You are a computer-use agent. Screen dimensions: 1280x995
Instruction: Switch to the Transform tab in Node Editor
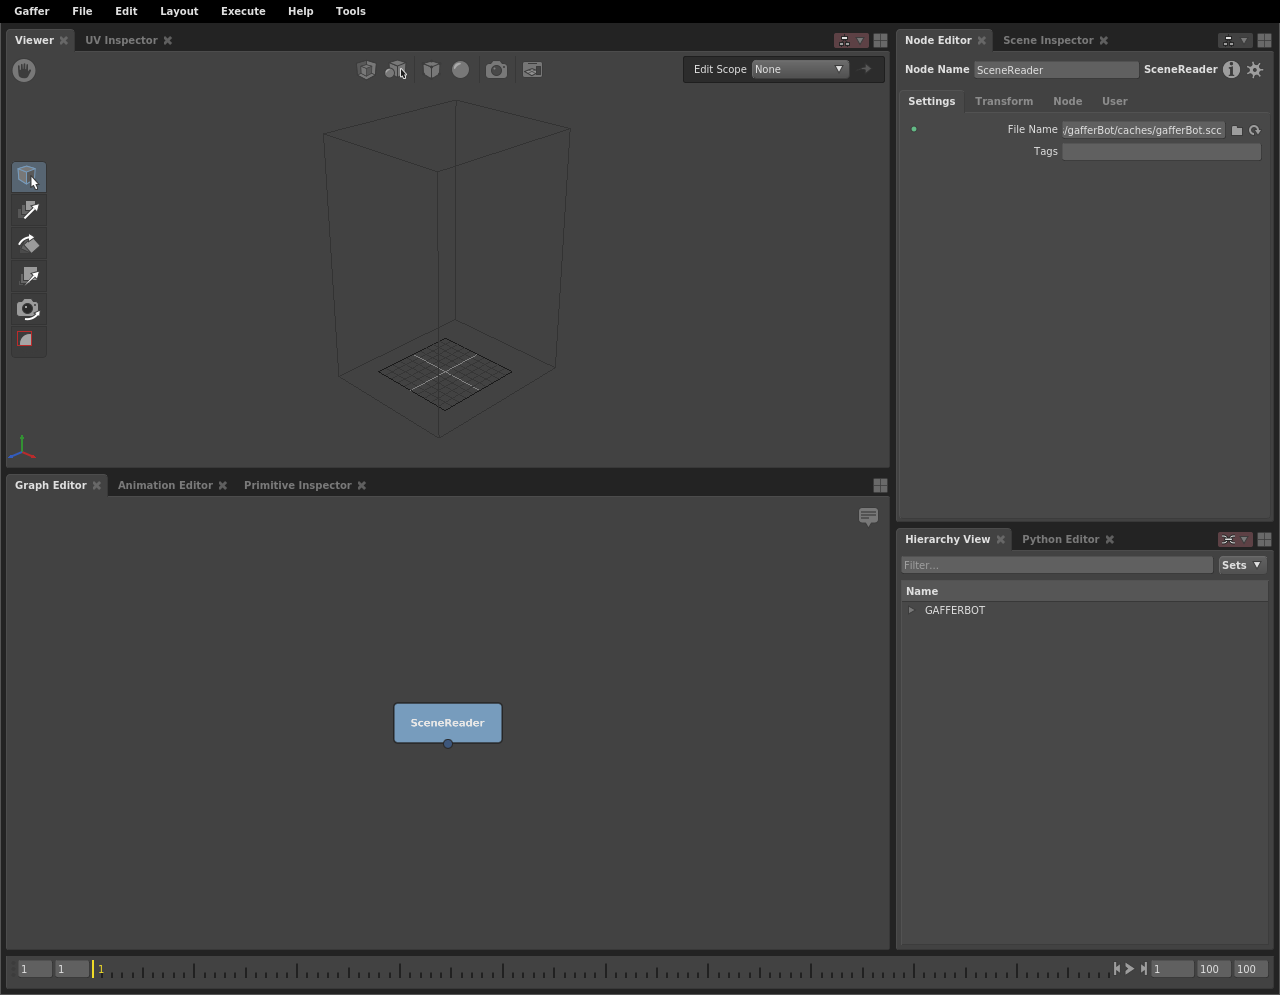click(1003, 101)
